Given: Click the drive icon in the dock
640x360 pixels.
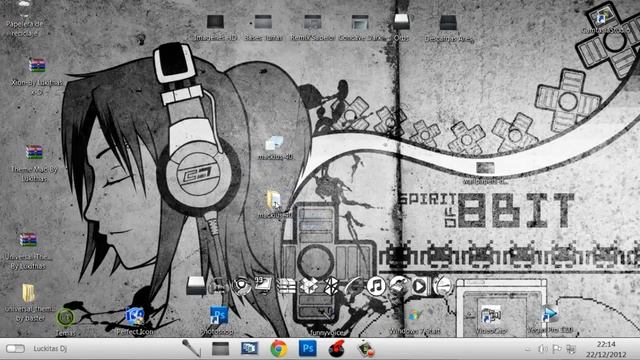Looking at the screenshot, I should pyautogui.click(x=196, y=285).
